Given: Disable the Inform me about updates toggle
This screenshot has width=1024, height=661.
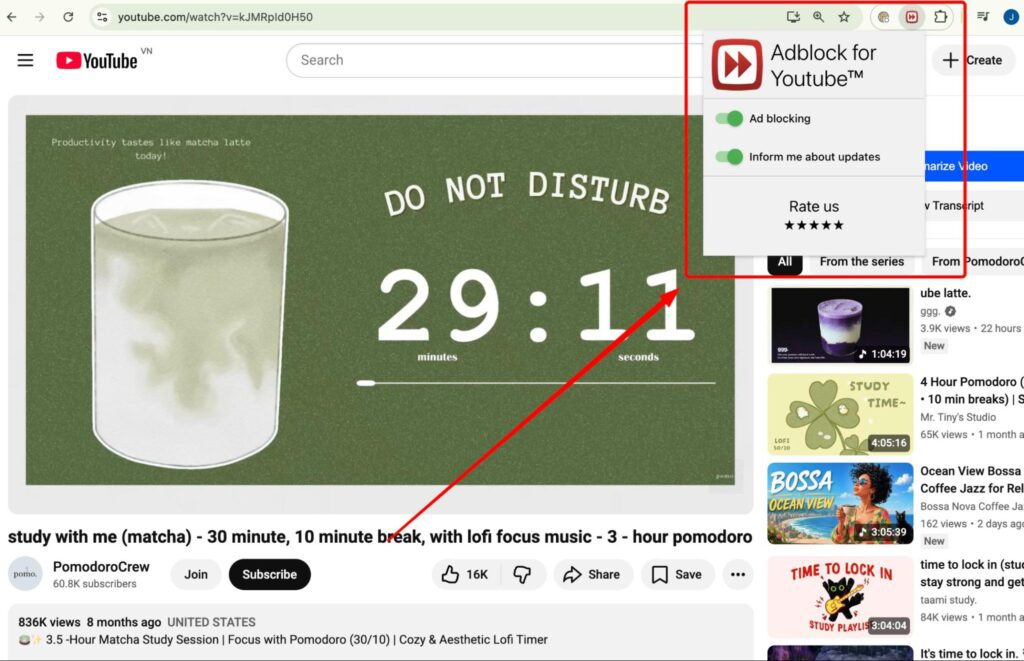Looking at the screenshot, I should point(729,157).
